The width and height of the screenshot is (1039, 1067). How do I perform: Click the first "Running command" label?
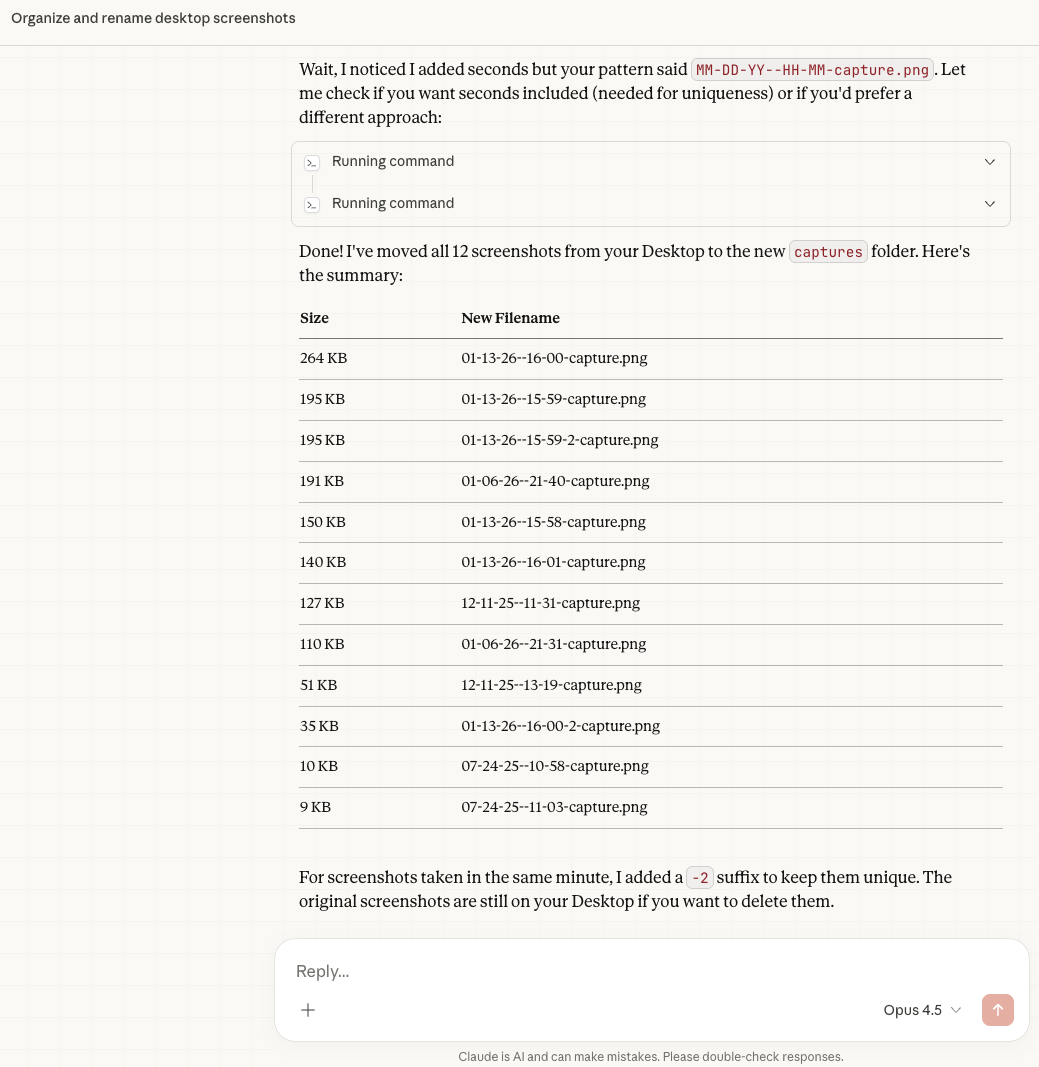(x=393, y=162)
